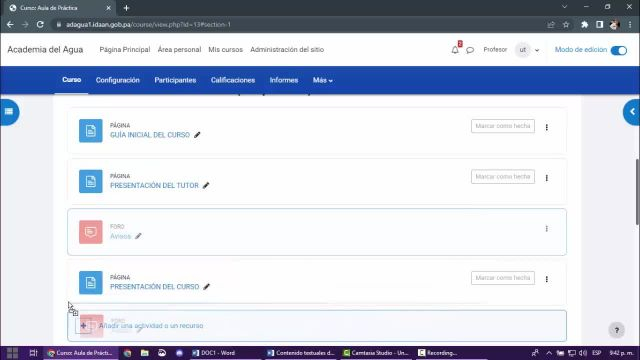Mark PRESENTACIÓN DEL CURSO as done

tap(503, 278)
